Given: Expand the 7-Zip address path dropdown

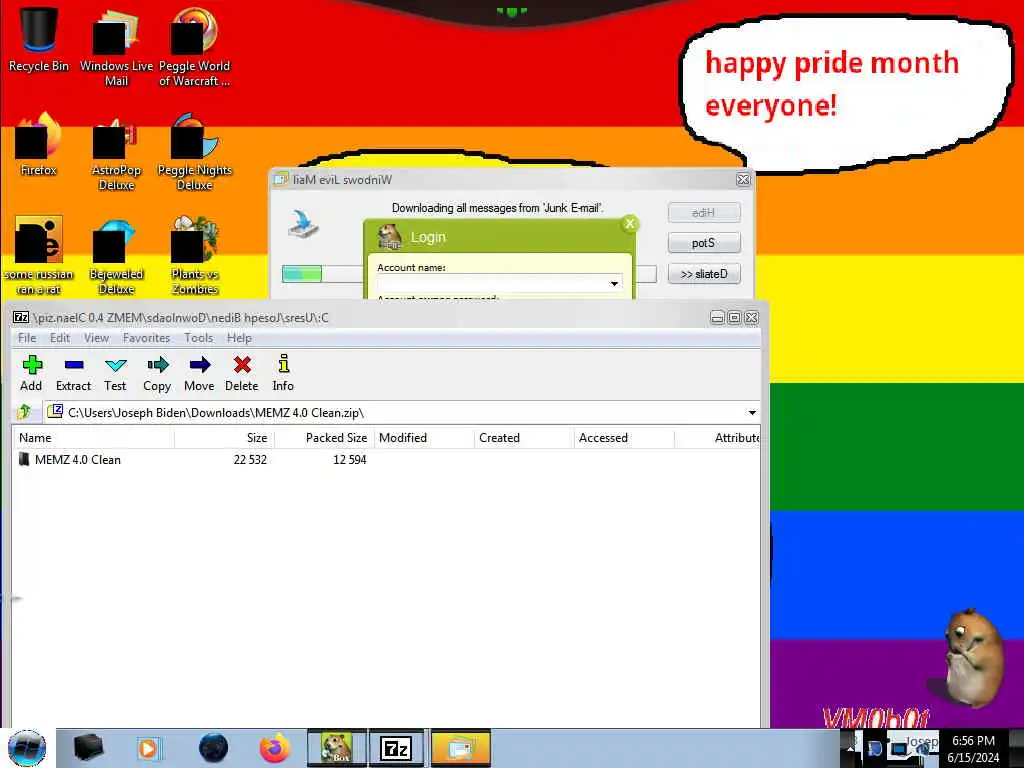Looking at the screenshot, I should [752, 413].
